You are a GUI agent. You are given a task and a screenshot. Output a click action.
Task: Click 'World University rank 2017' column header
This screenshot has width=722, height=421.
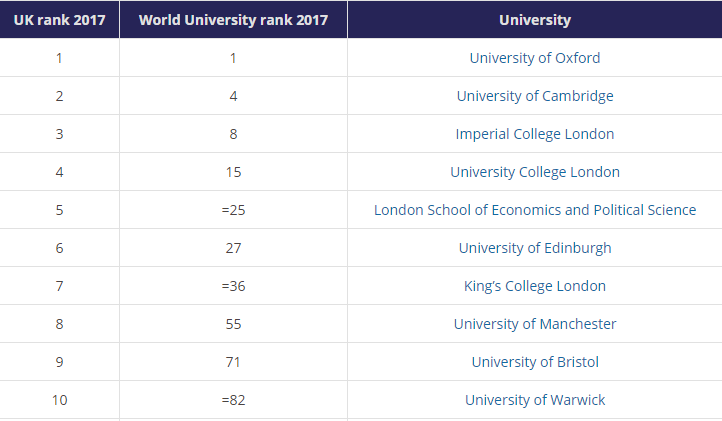[233, 20]
